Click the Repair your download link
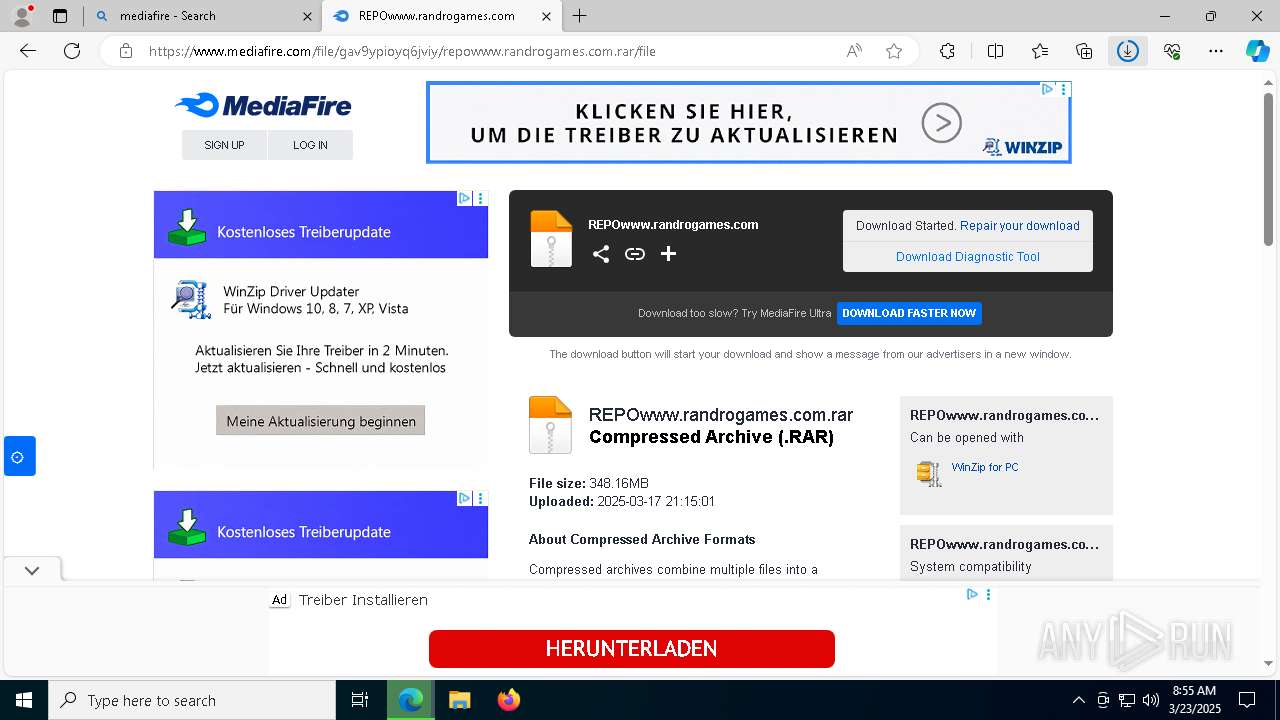The image size is (1280, 720). (x=1020, y=226)
